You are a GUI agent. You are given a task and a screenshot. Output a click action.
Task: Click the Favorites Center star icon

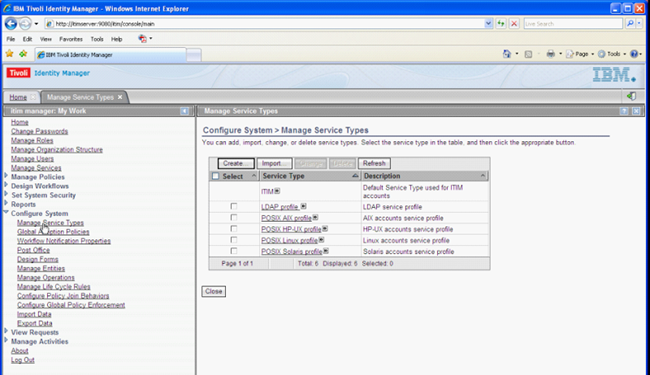coord(10,54)
